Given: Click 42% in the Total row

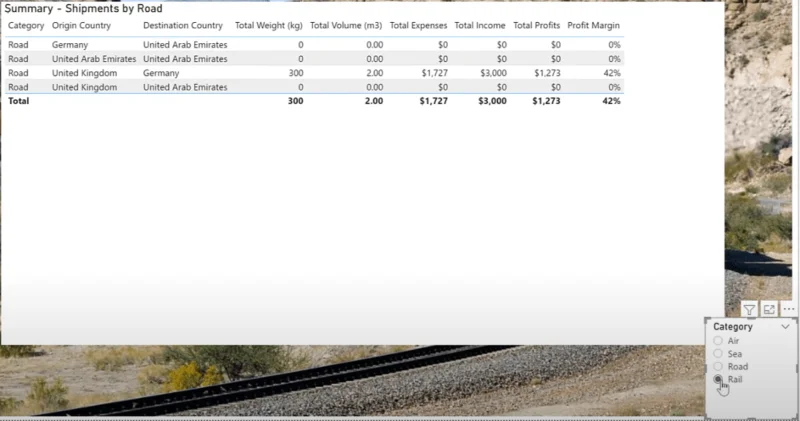Looking at the screenshot, I should 611,101.
